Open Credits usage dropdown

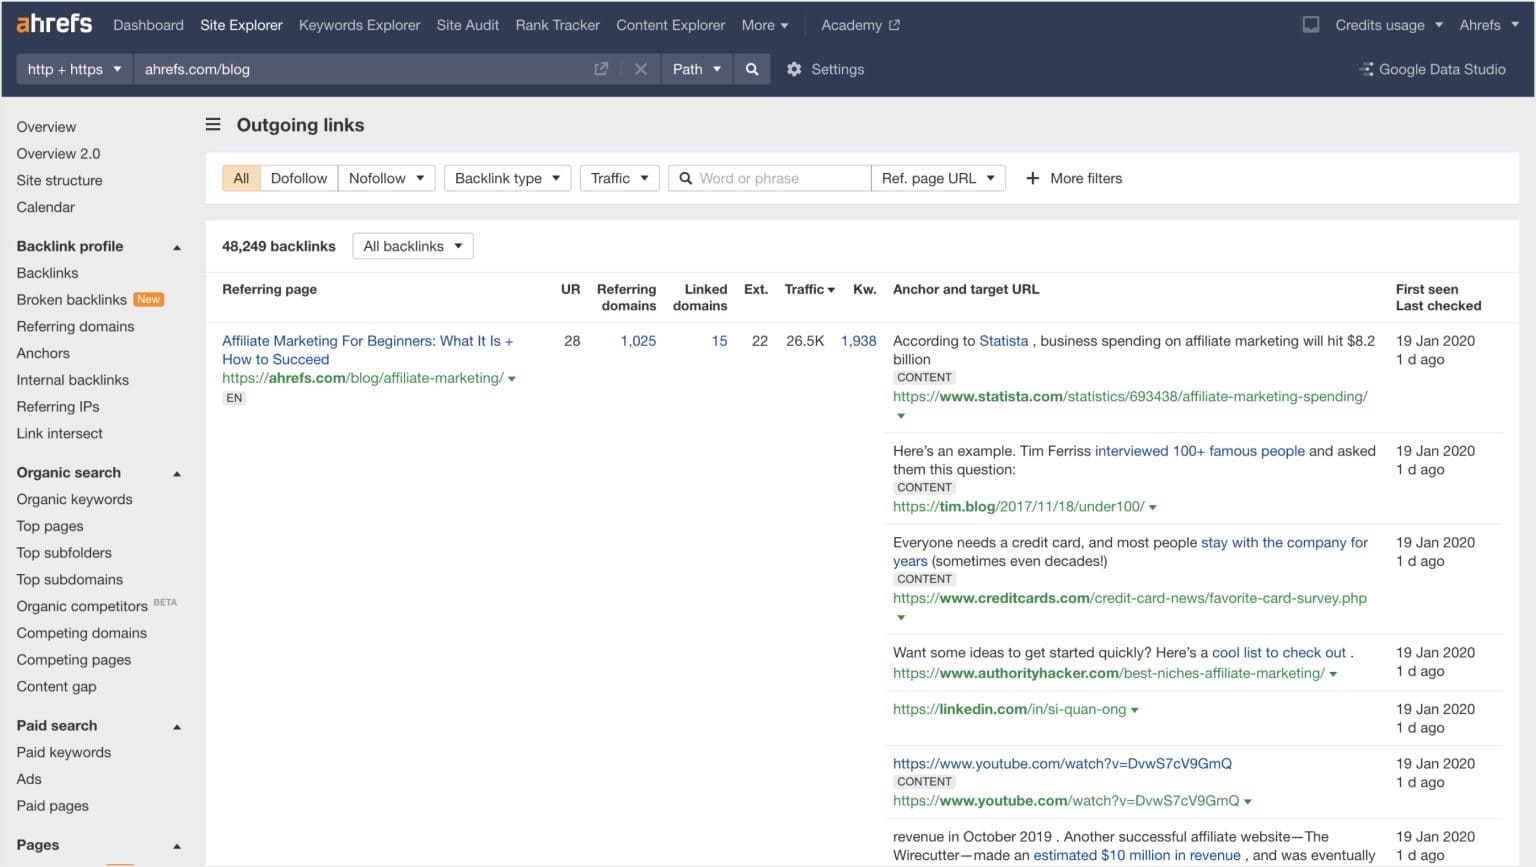[x=1389, y=25]
